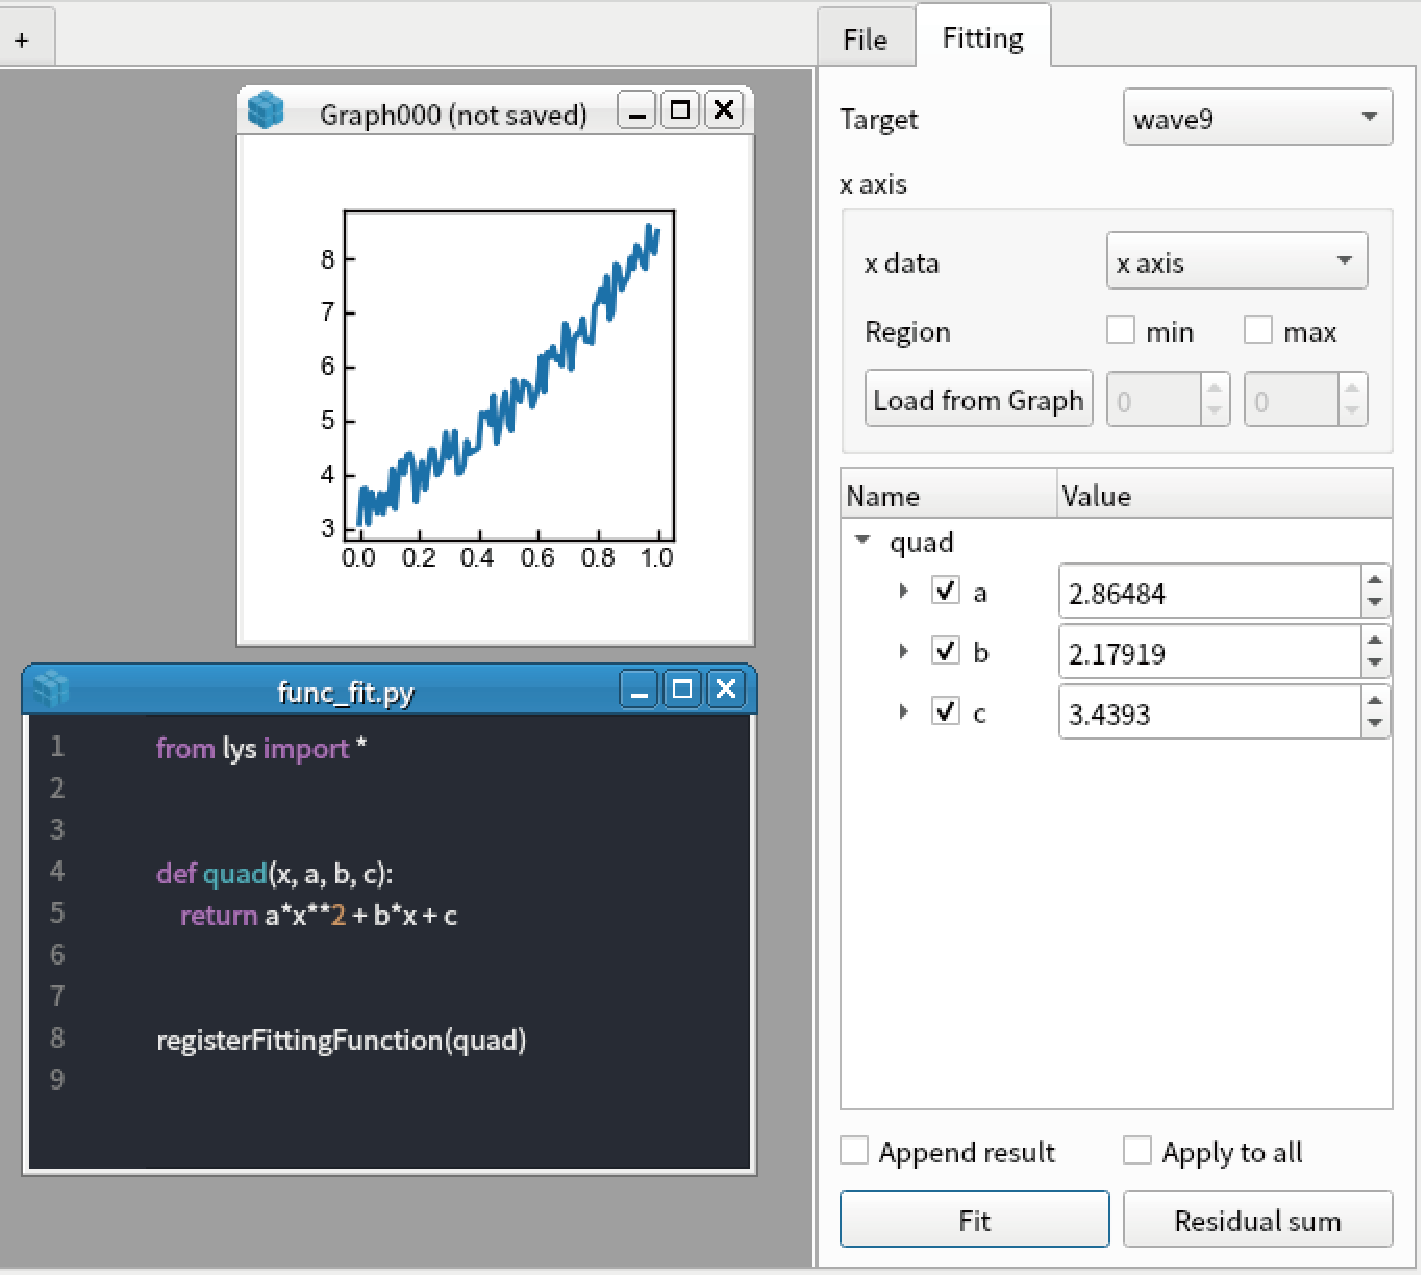Click the parameter b value field 2.17919

tap(1210, 653)
